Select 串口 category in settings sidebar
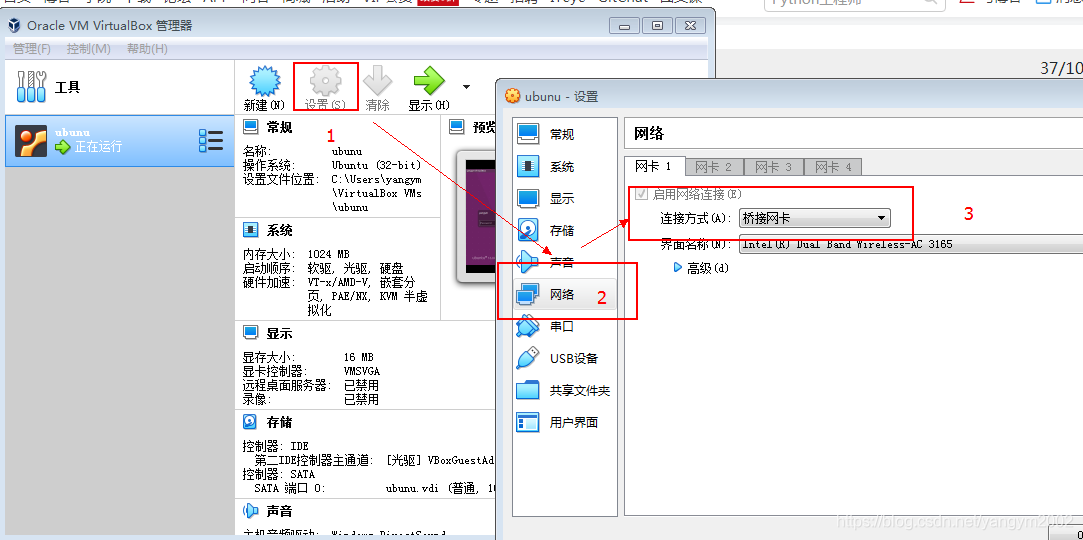The image size is (1083, 540). click(565, 326)
